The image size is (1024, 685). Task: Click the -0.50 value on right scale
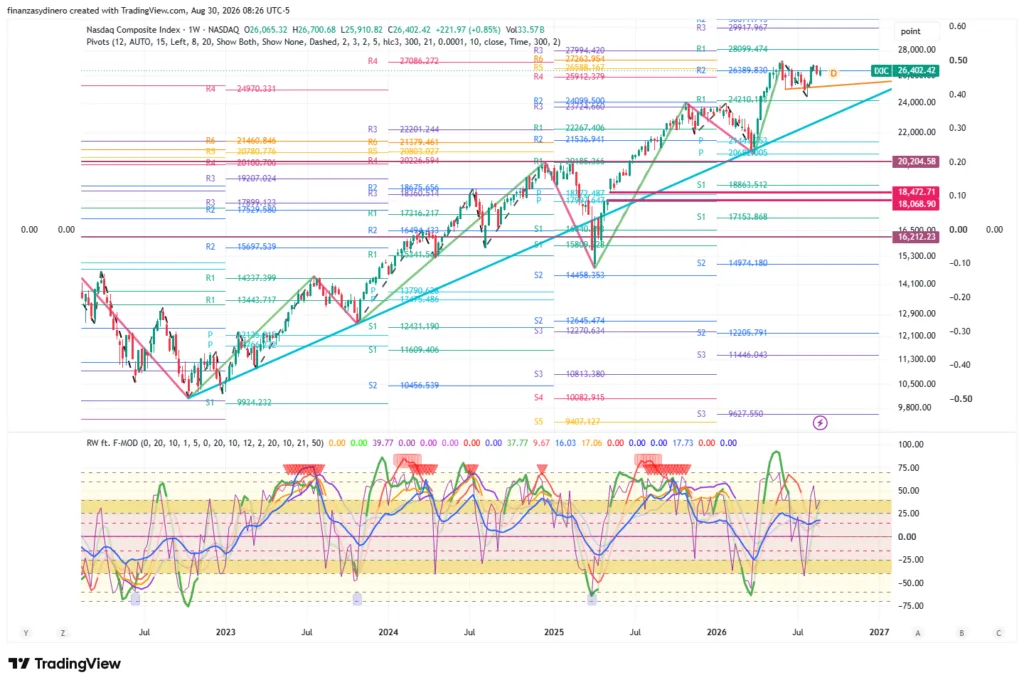coord(959,399)
